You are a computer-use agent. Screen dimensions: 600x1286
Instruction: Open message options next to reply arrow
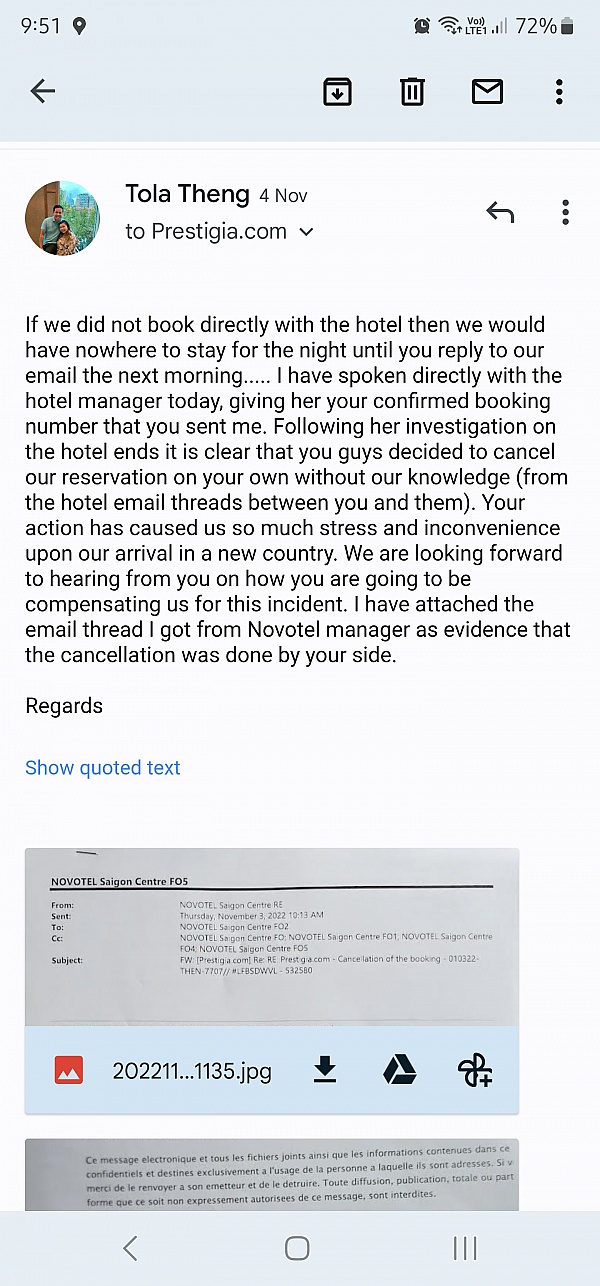(x=565, y=212)
